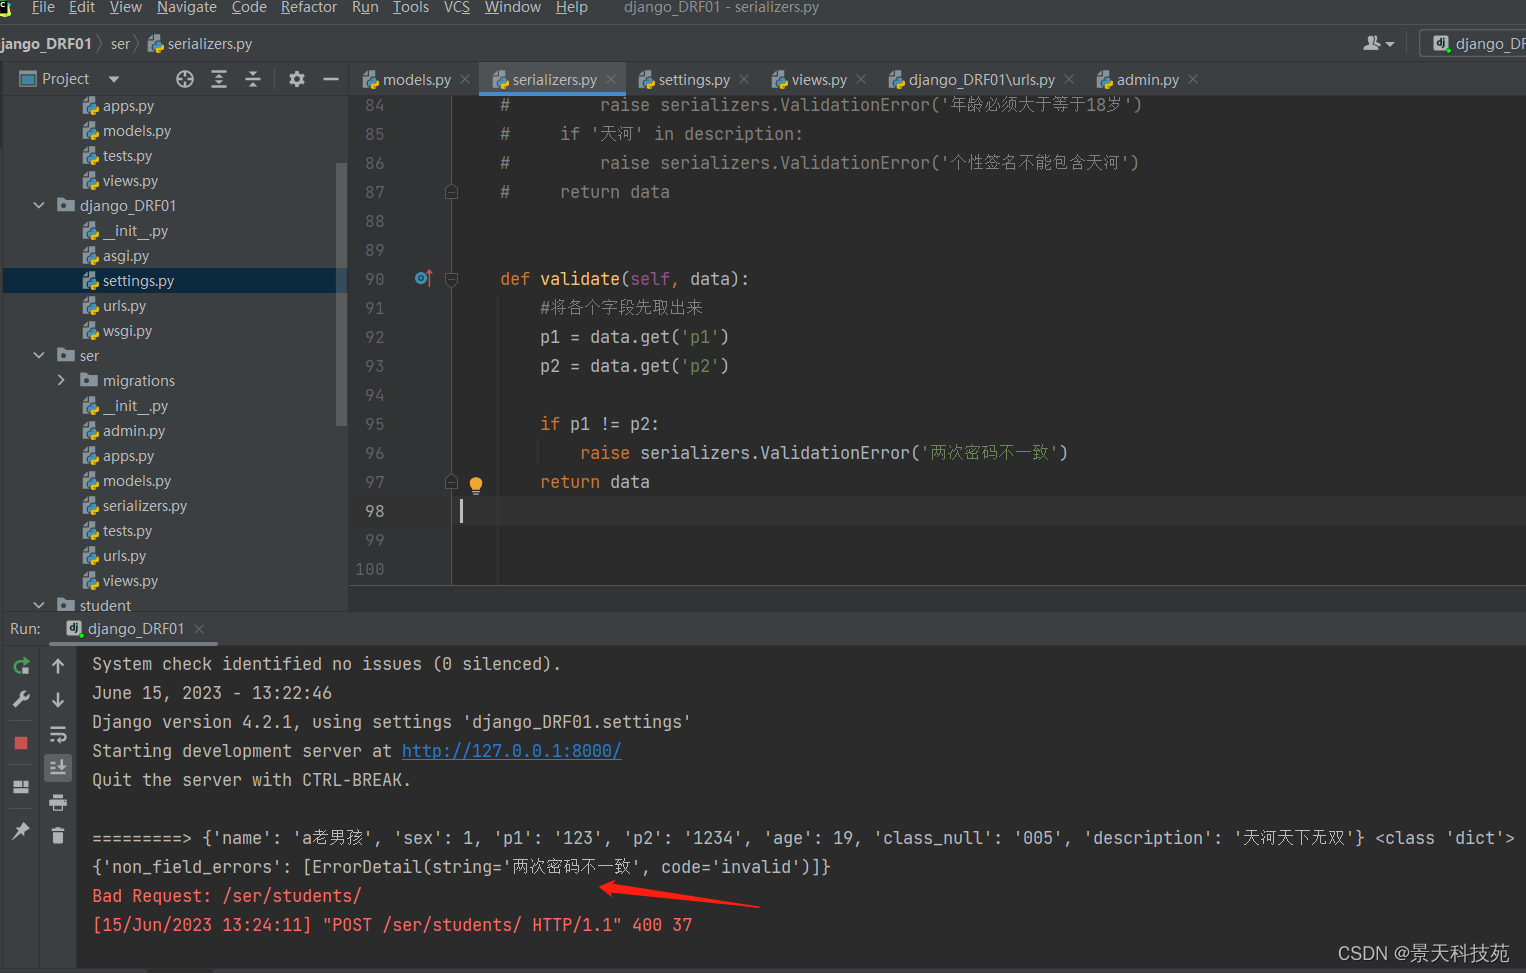Viewport: 1526px width, 973px height.
Task: Close the models.py tab
Action: (465, 79)
